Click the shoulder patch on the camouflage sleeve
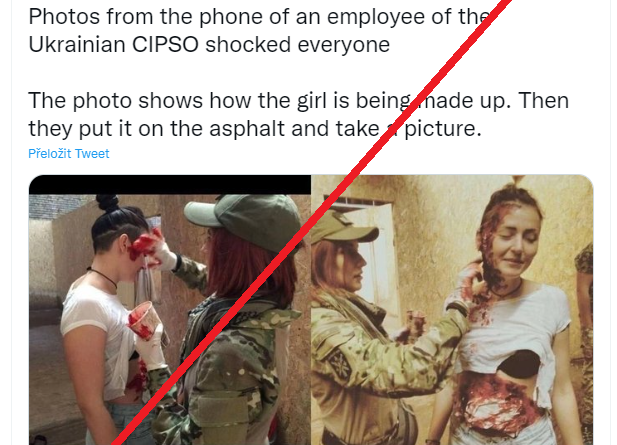This screenshot has width=617, height=445. 339,363
